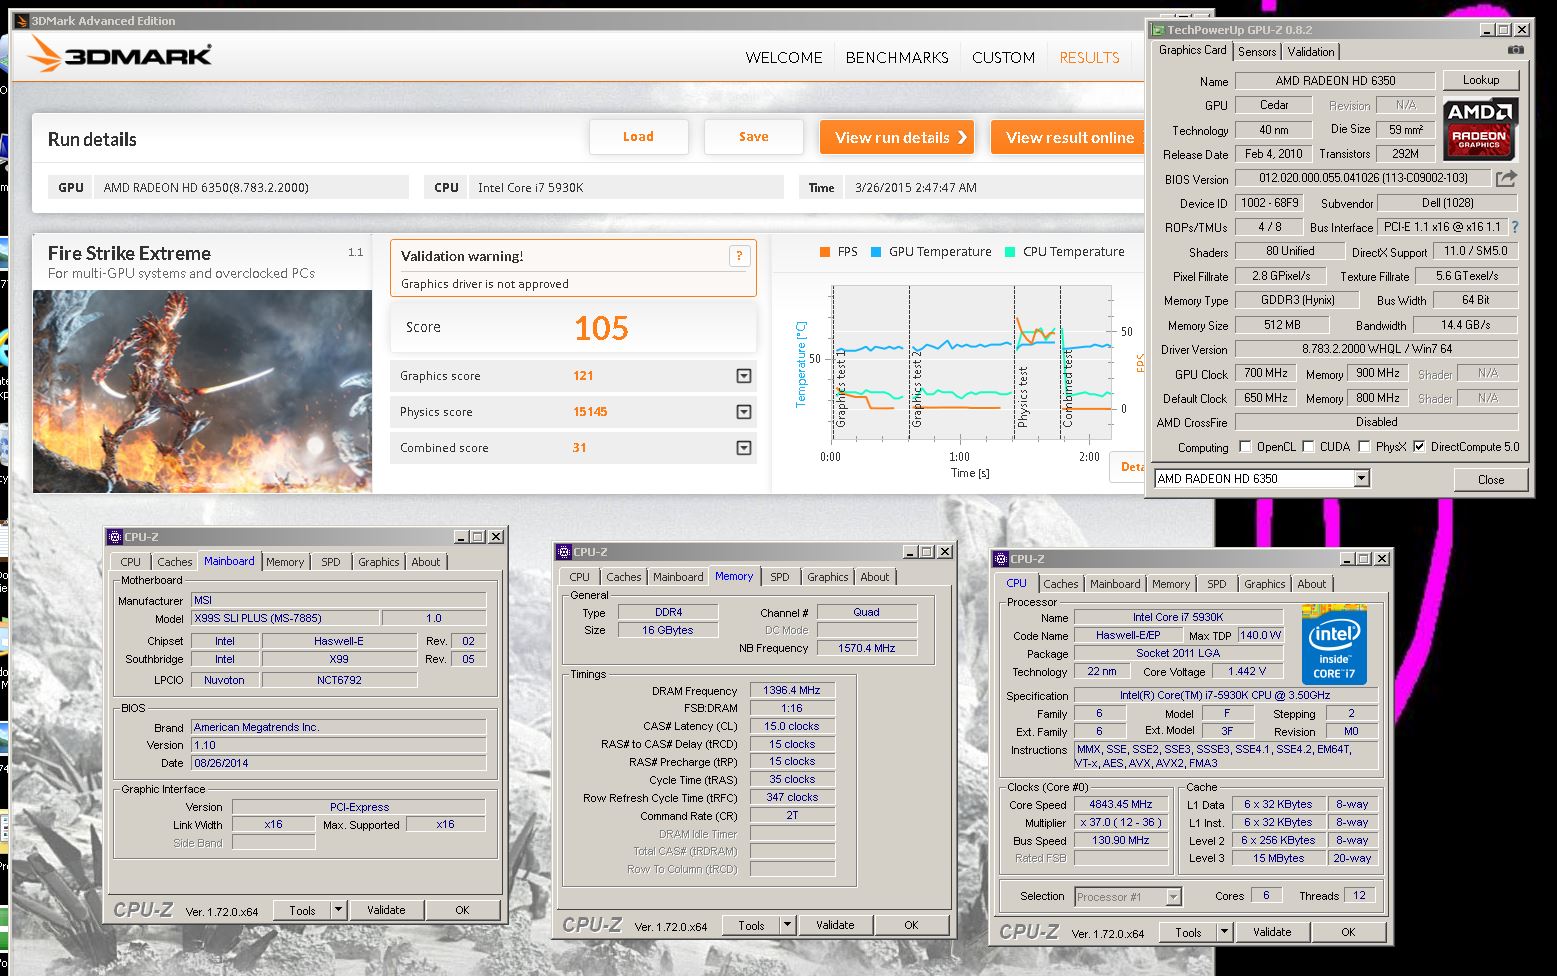Viewport: 1557px width, 976px height.
Task: Click the overall score 105
Action: [x=601, y=328]
